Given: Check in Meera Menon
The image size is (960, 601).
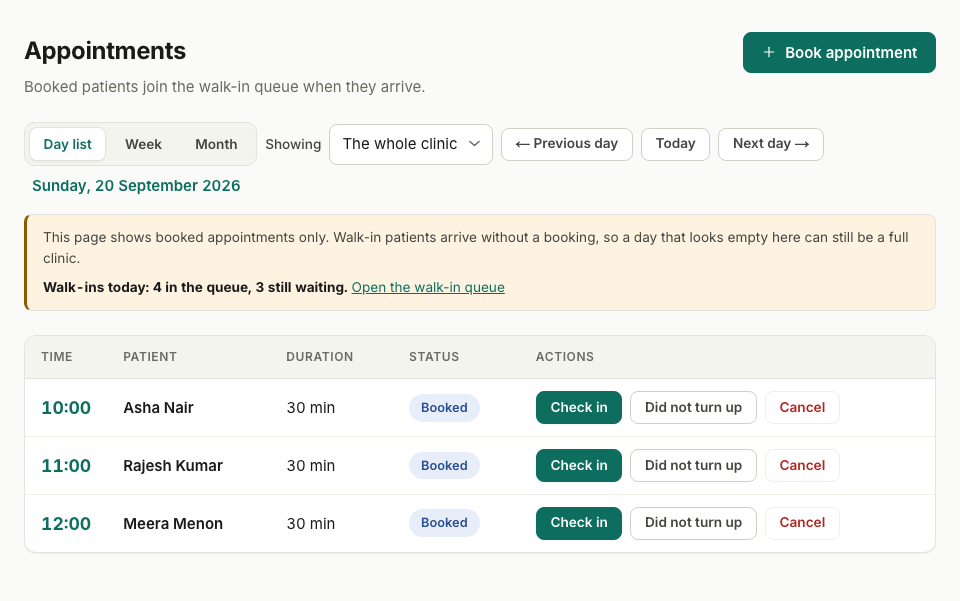Looking at the screenshot, I should 579,523.
